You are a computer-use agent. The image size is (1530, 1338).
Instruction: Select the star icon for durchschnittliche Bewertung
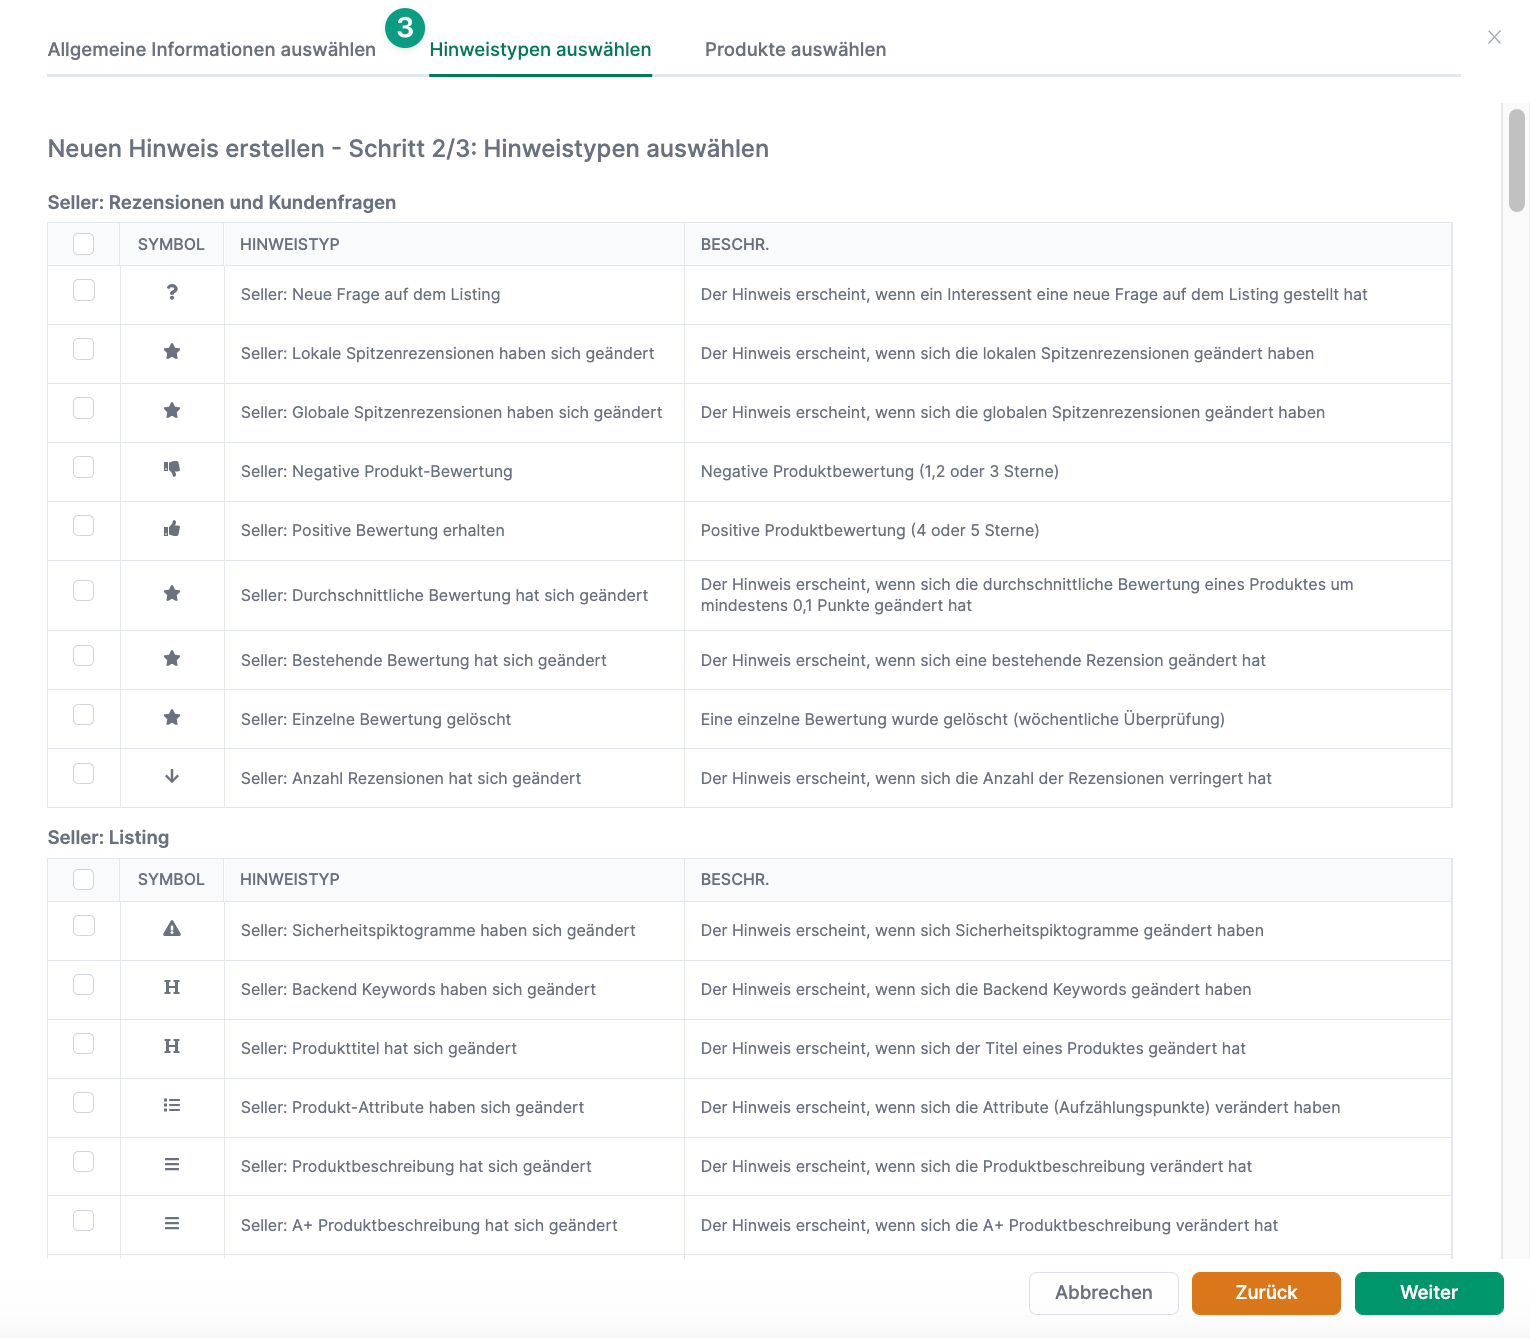171,593
